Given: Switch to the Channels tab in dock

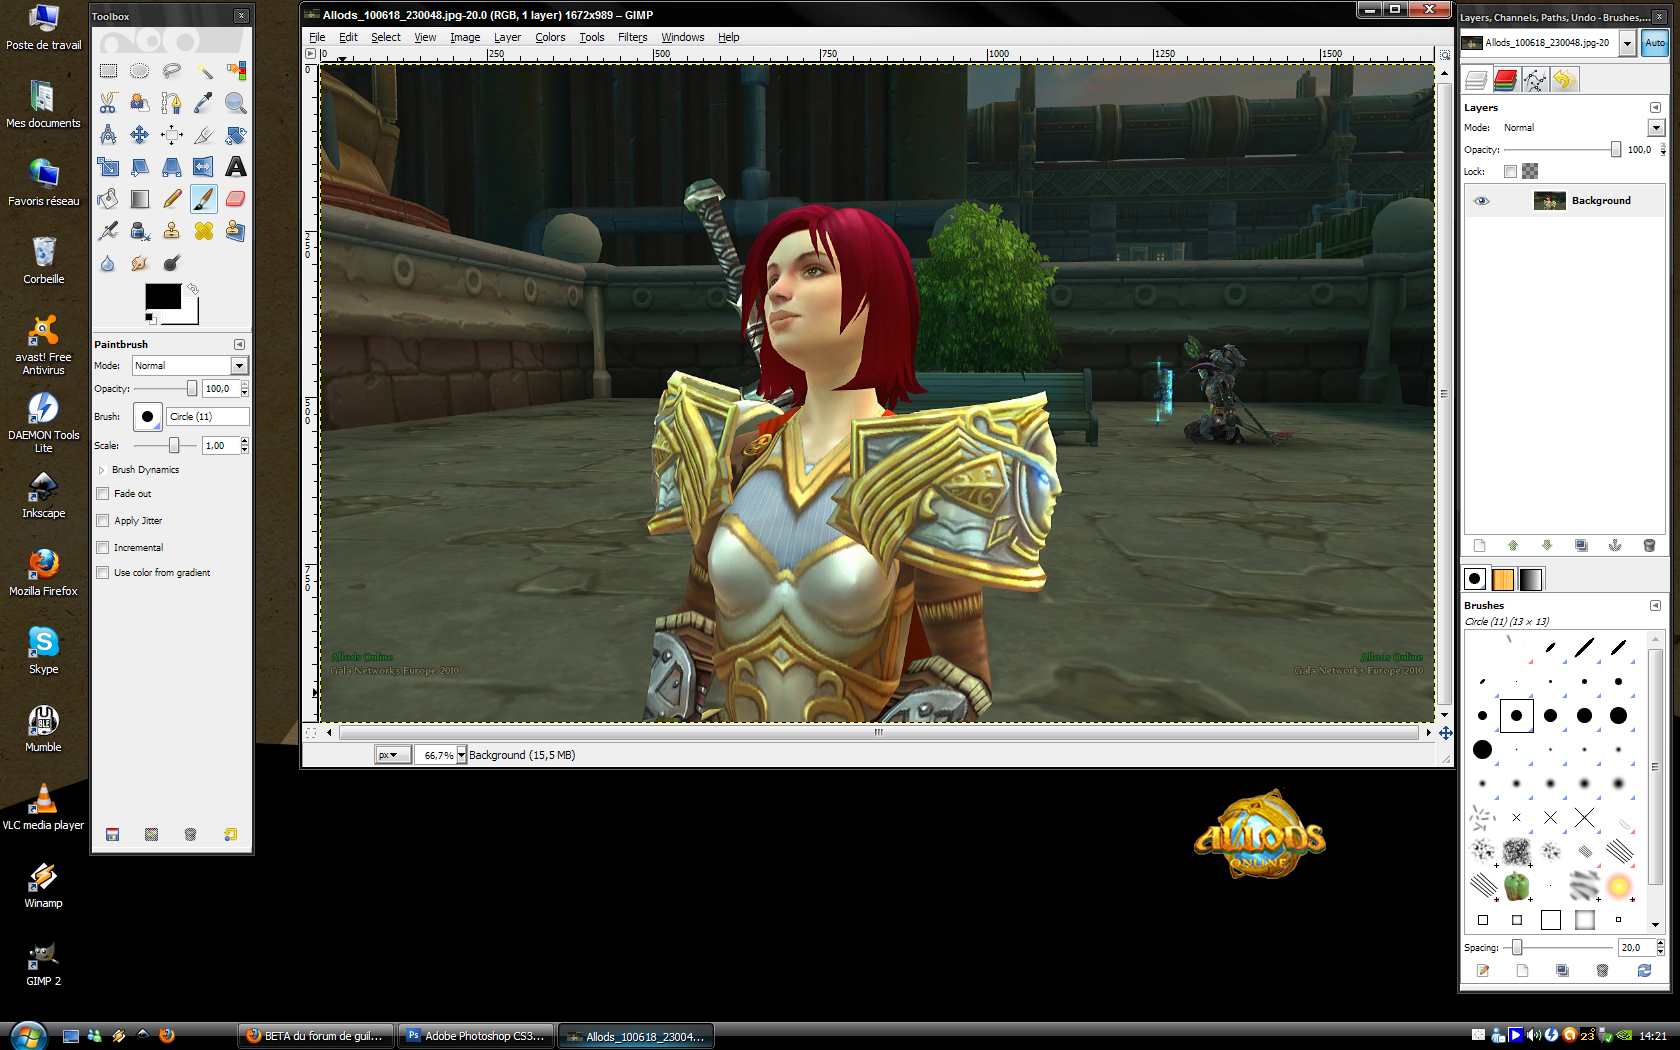Looking at the screenshot, I should coord(1506,80).
